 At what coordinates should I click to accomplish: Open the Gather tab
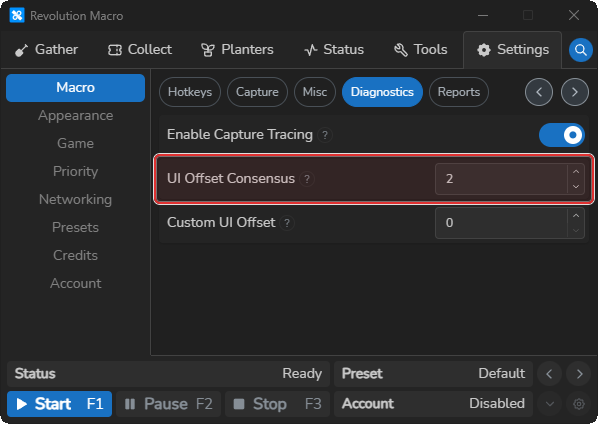46,50
